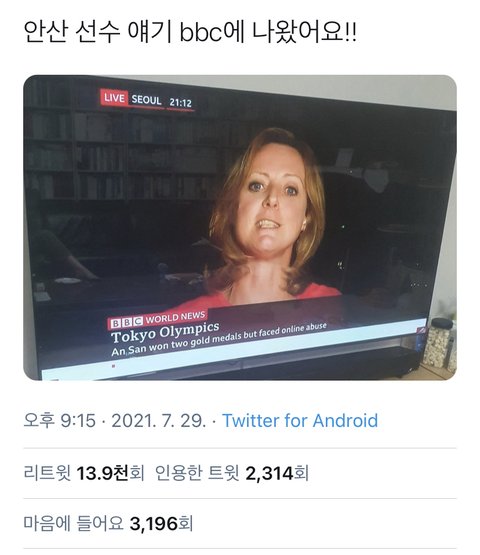Click the BBC World News logo

click(x=158, y=320)
